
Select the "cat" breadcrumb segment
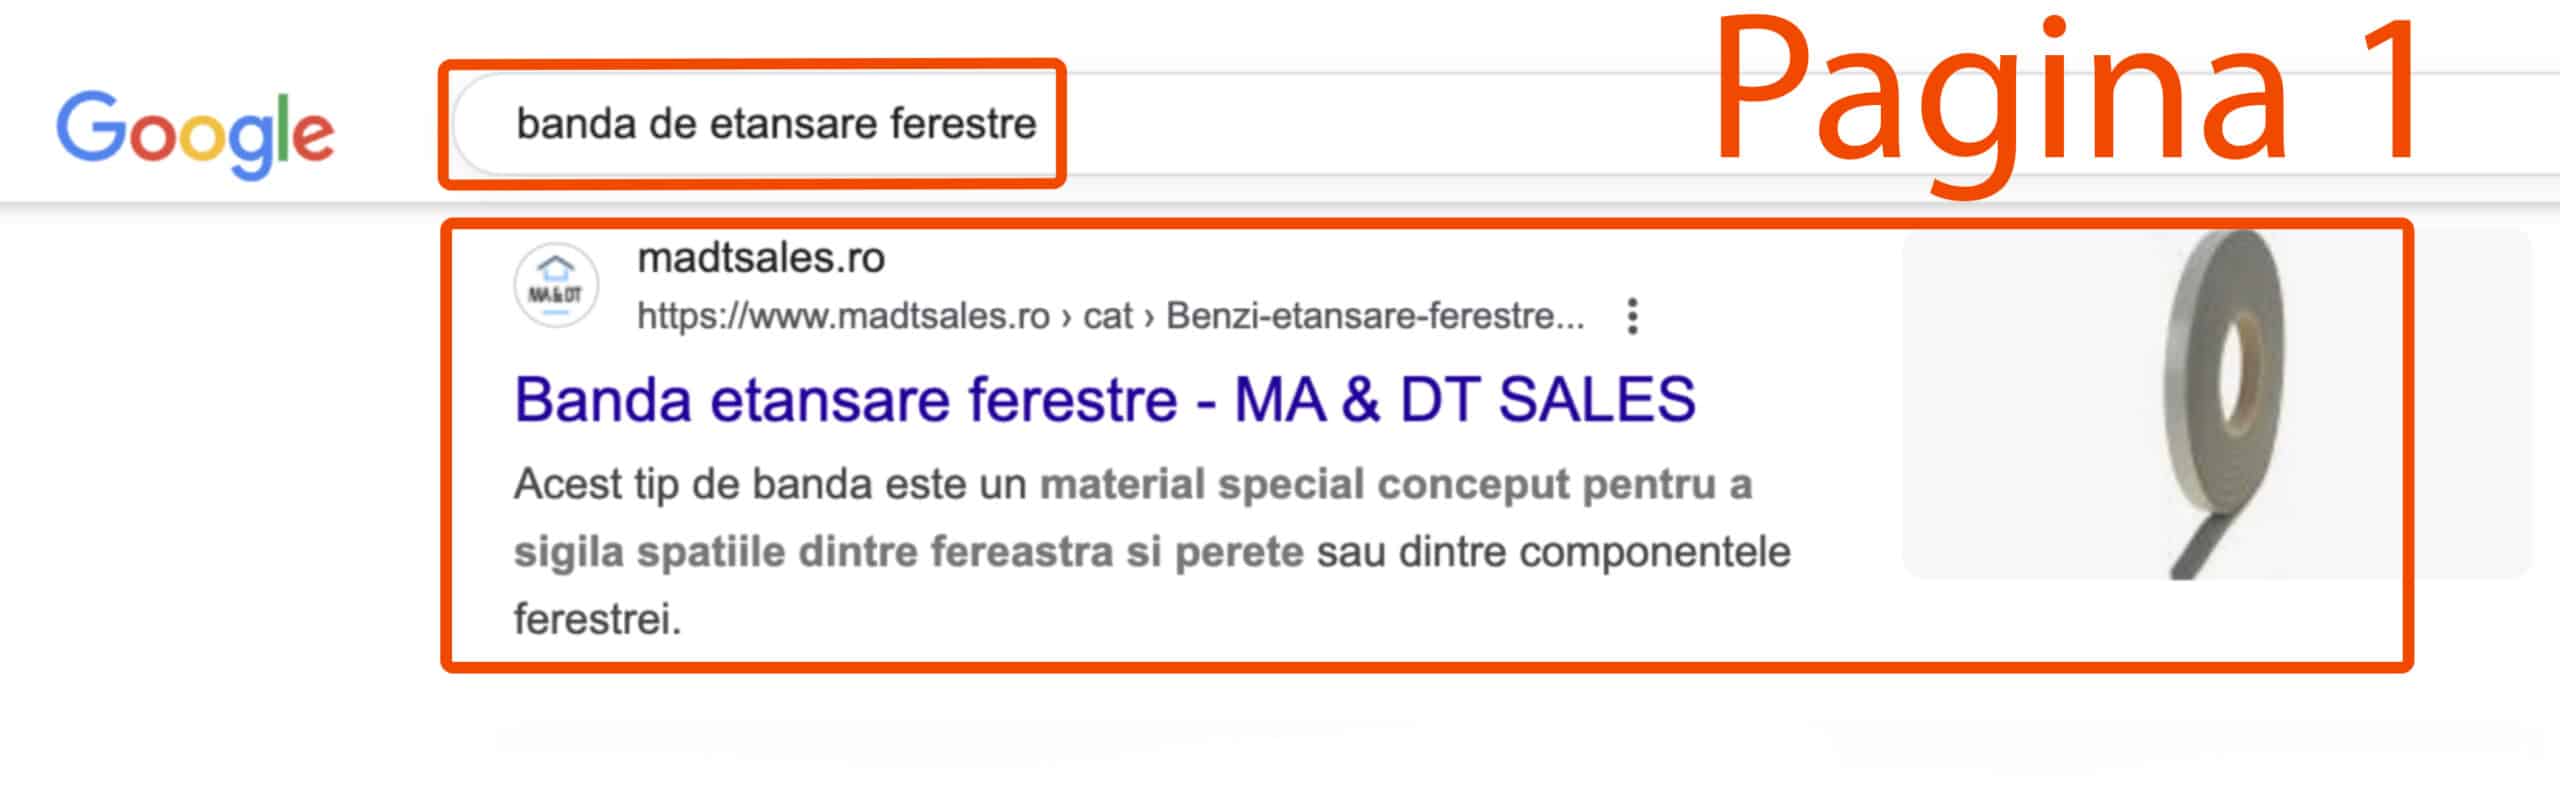[1108, 316]
